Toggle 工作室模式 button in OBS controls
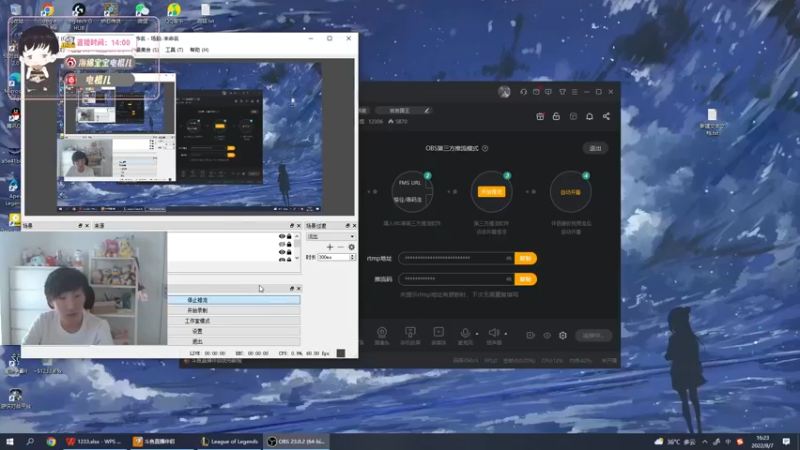800x450 pixels. click(x=234, y=321)
